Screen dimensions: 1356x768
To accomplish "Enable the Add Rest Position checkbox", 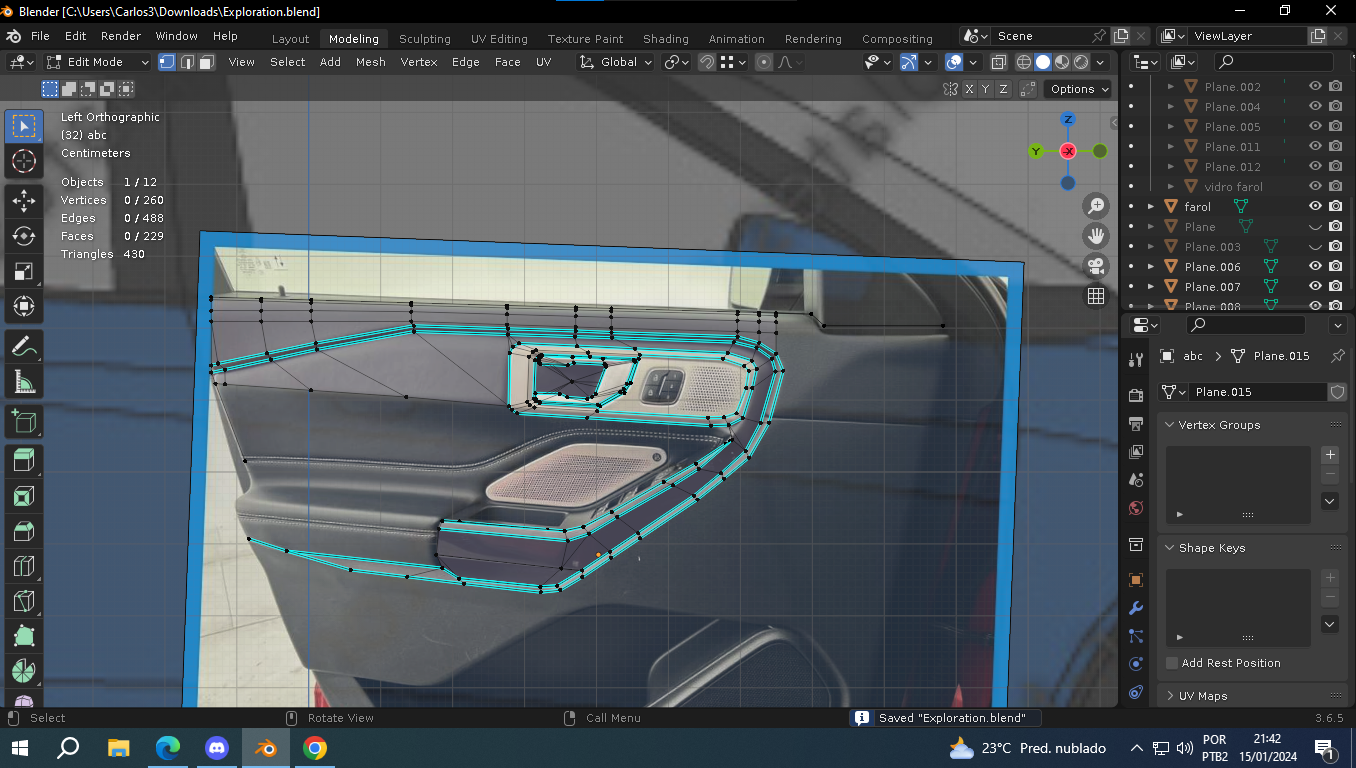I will pyautogui.click(x=1172, y=663).
